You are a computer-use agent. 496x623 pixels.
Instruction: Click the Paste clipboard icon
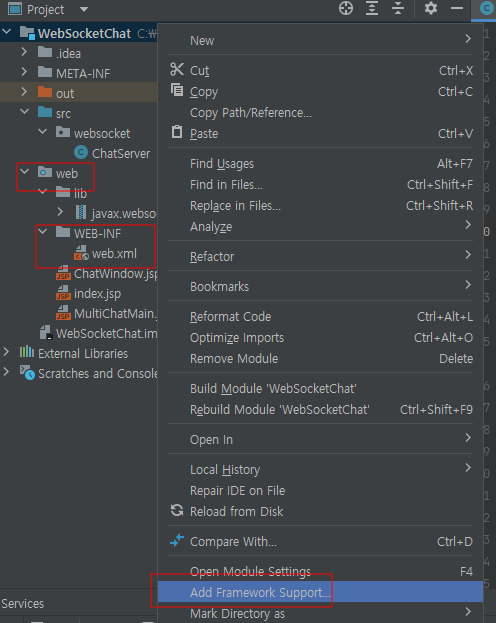coord(177,132)
